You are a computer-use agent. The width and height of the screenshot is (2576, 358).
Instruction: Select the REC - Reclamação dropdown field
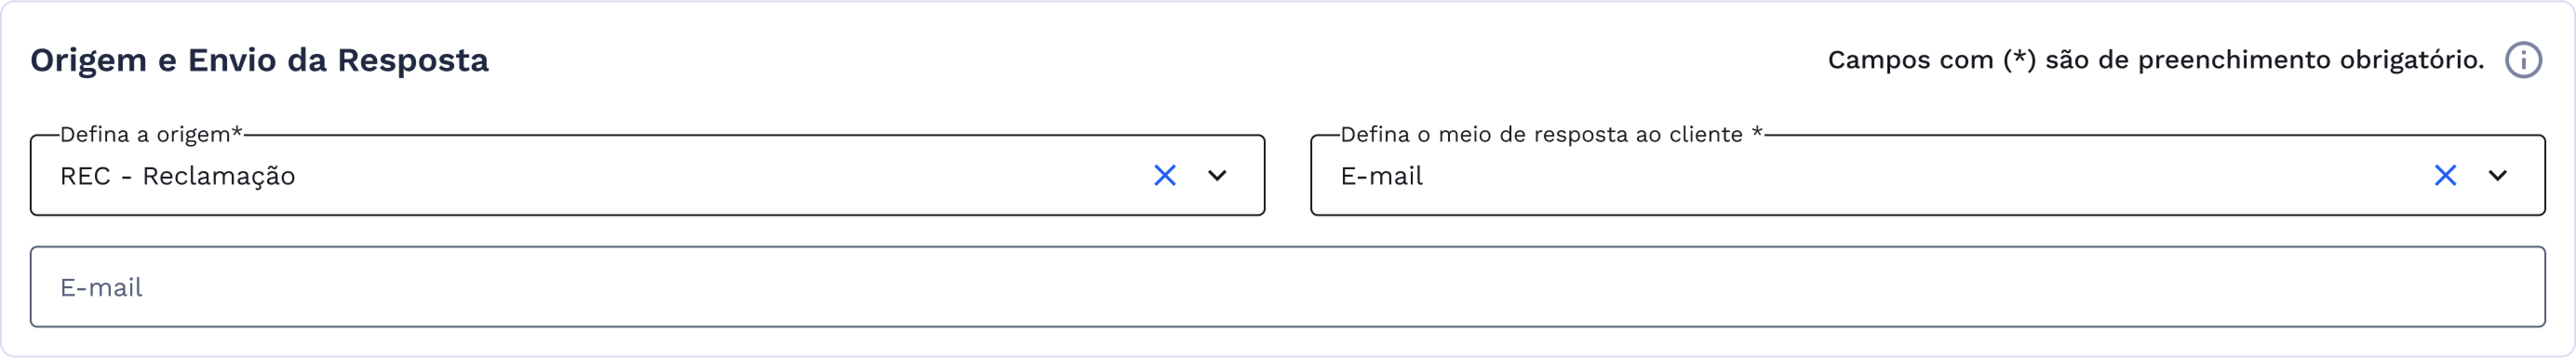point(500,176)
